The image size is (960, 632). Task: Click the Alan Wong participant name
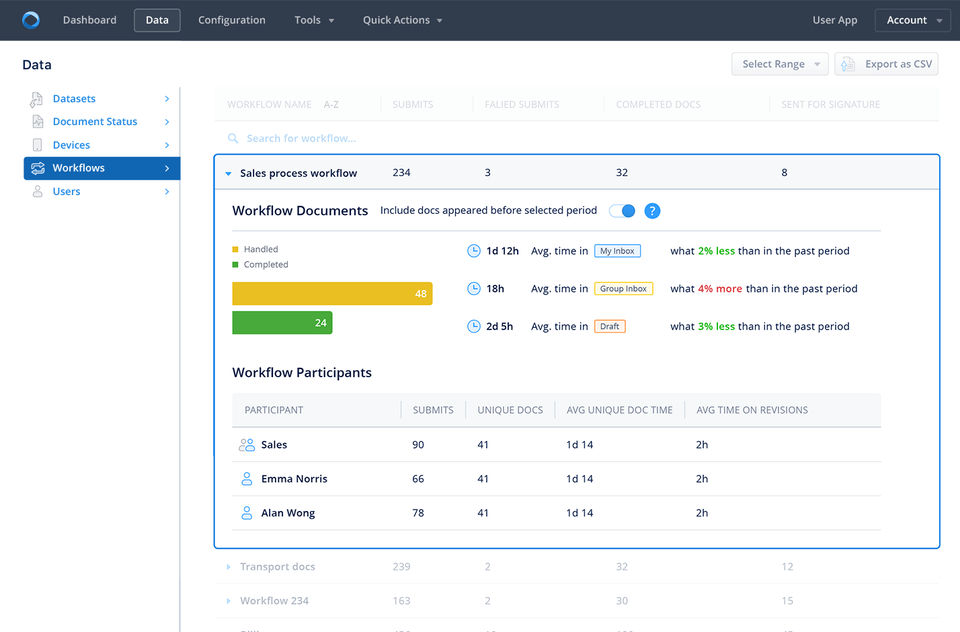tap(288, 513)
